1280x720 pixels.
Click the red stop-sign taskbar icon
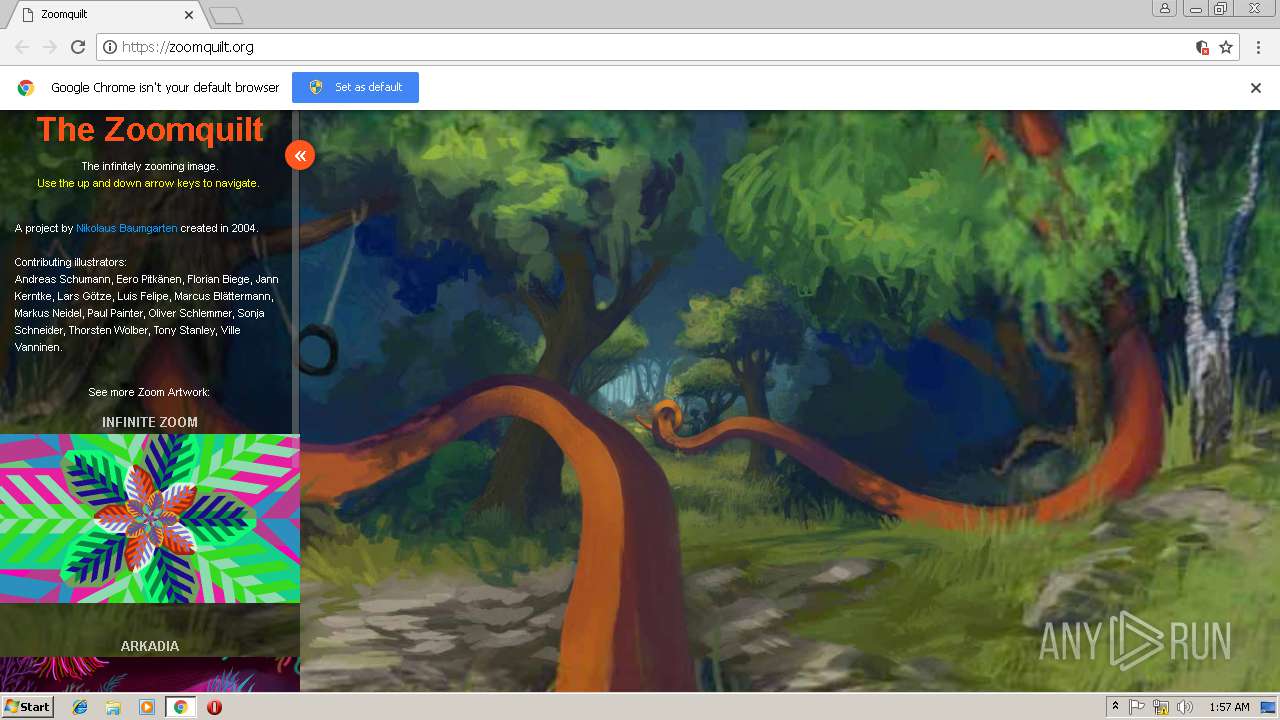click(x=214, y=707)
